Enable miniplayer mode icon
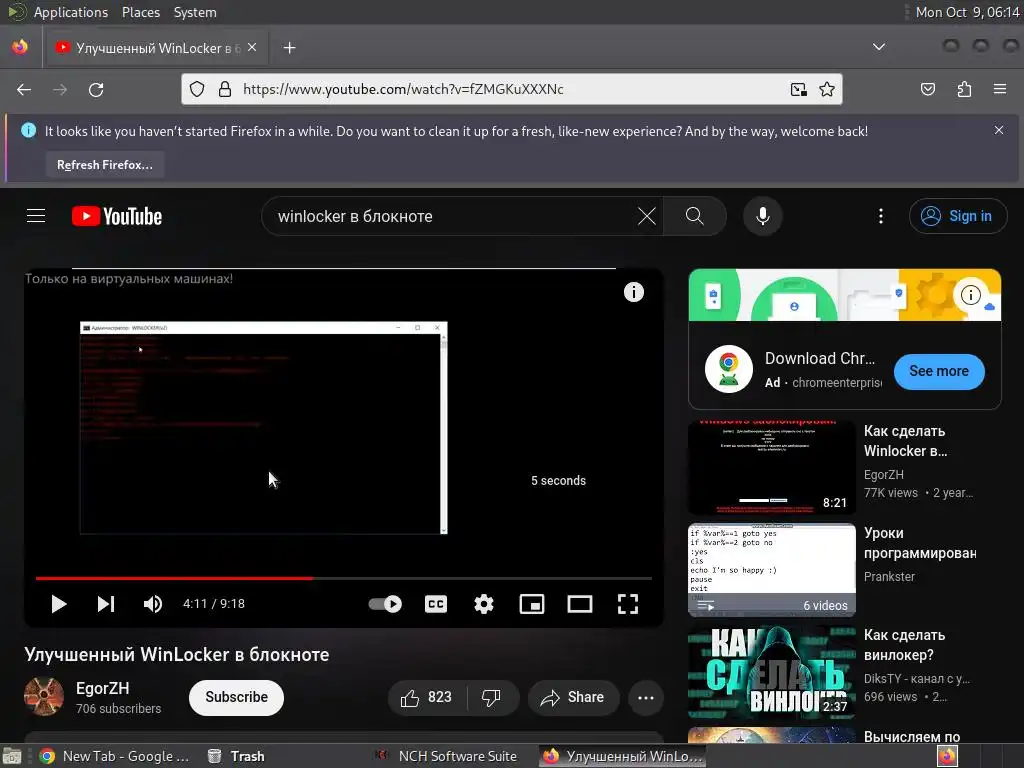The height and width of the screenshot is (768, 1024). coord(532,604)
